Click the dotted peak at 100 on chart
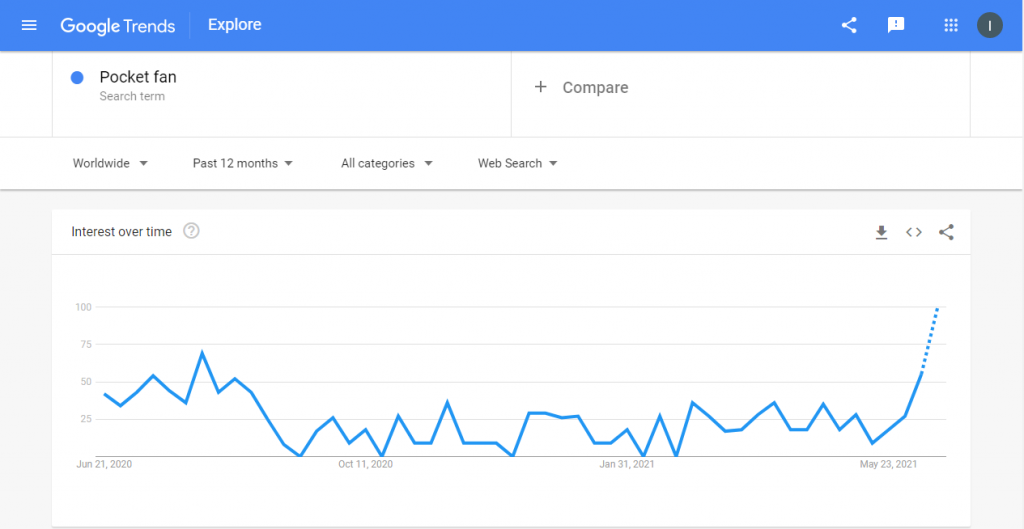The width and height of the screenshot is (1024, 529). pos(938,308)
